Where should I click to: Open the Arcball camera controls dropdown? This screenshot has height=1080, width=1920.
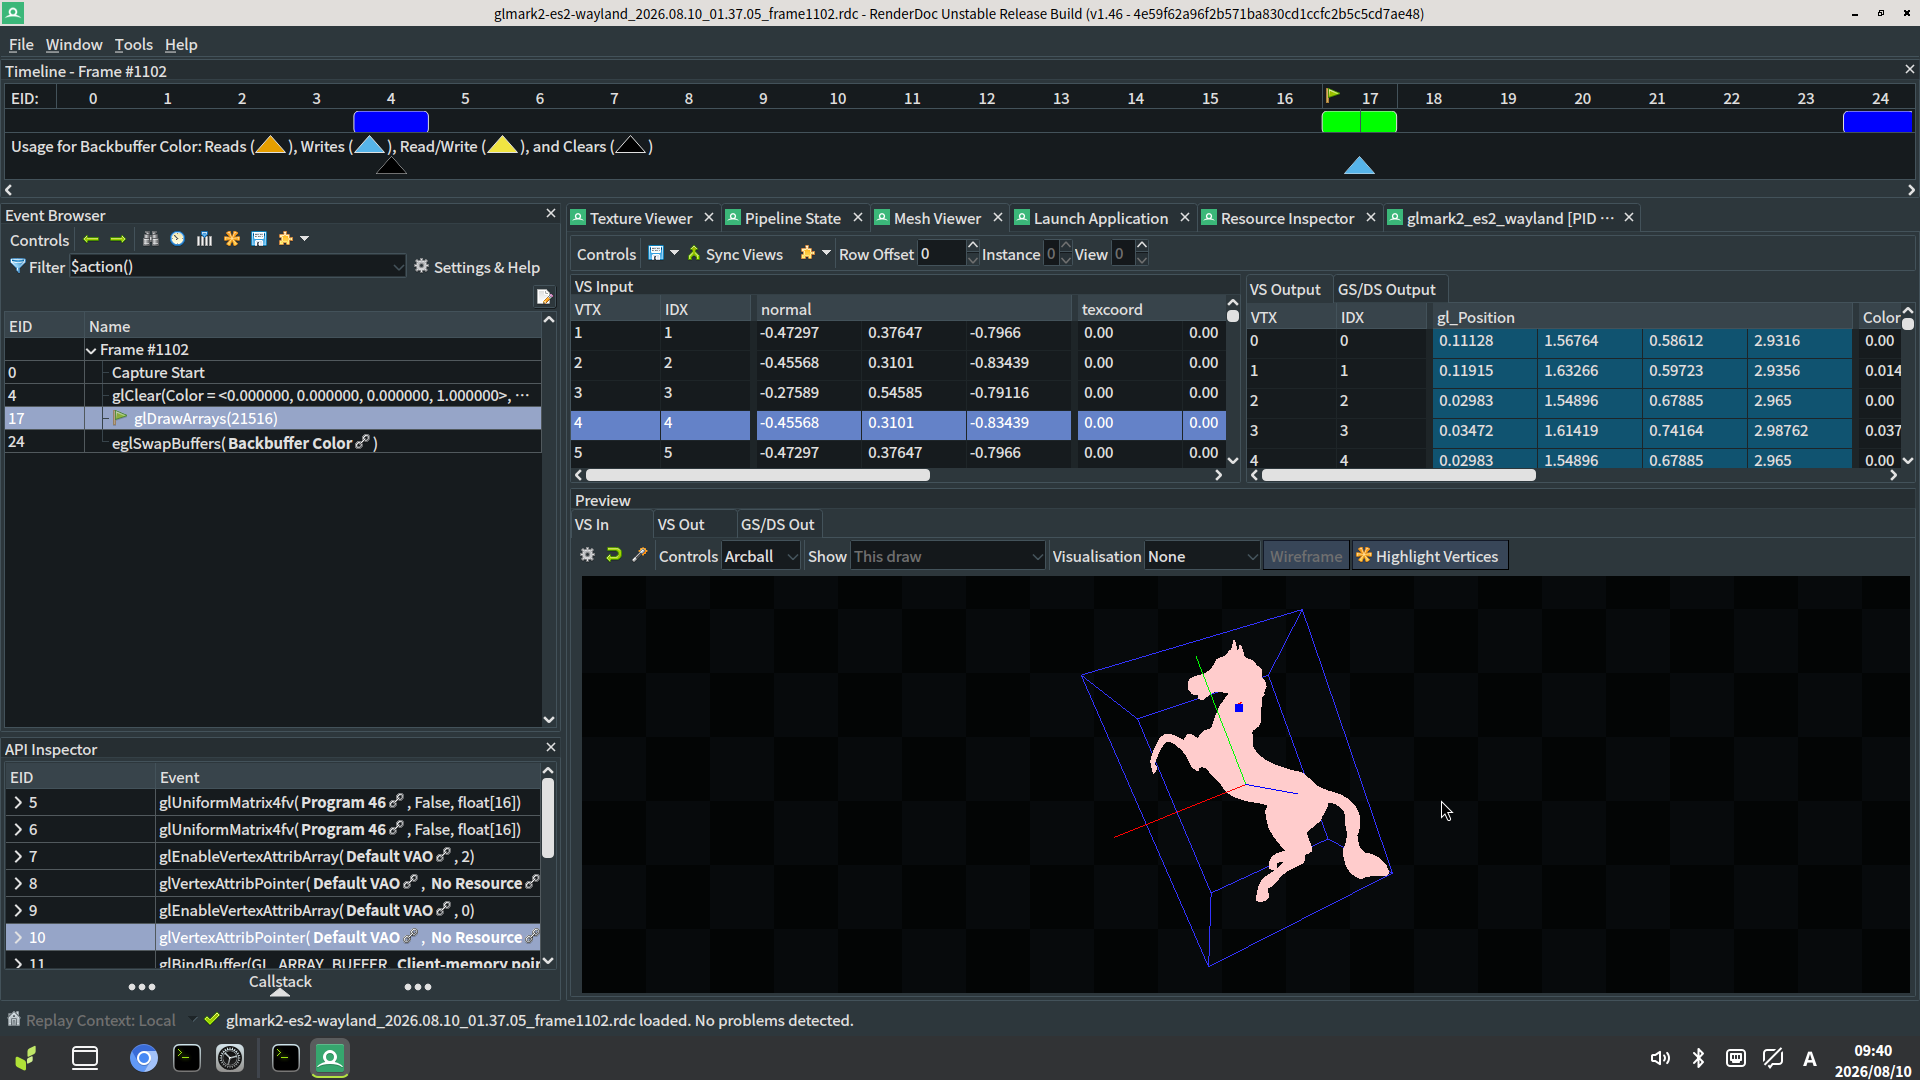coord(761,556)
